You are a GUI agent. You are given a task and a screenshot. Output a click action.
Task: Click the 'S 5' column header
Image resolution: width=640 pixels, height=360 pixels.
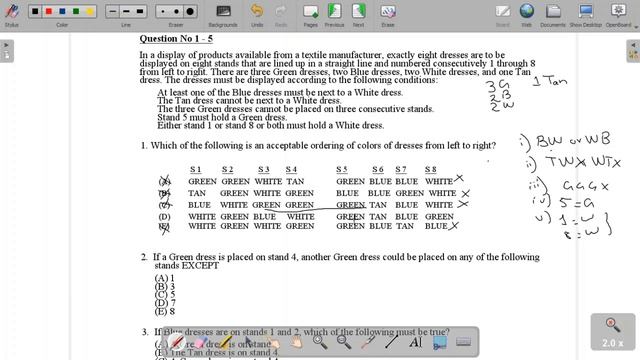pos(342,169)
